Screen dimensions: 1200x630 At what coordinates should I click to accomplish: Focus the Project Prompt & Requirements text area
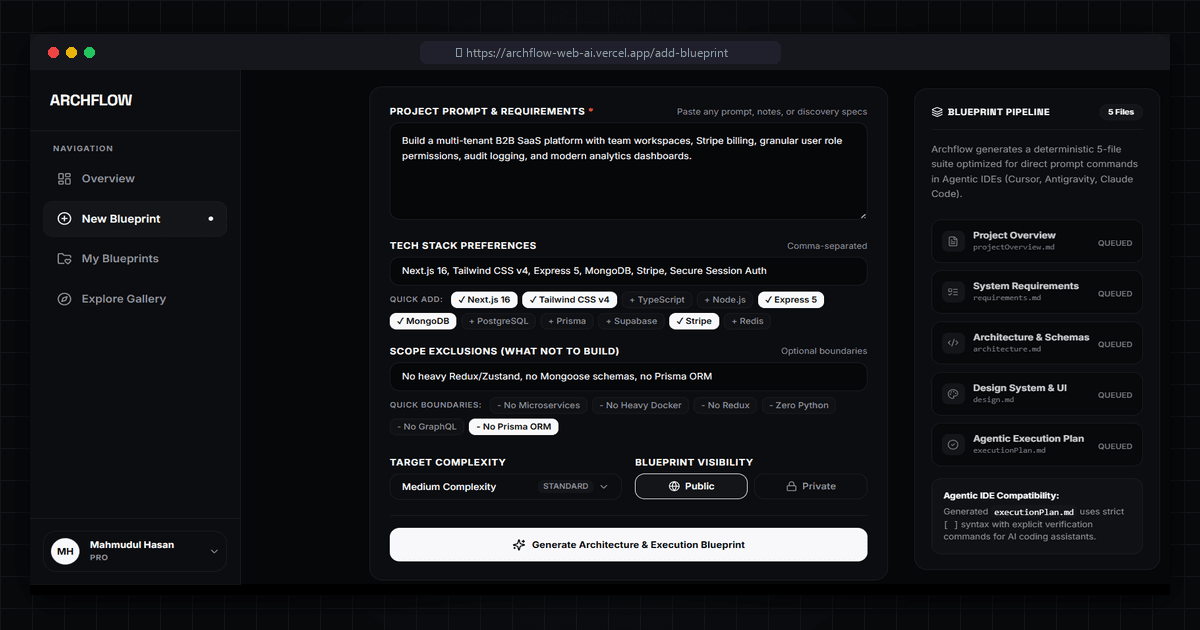click(x=629, y=171)
